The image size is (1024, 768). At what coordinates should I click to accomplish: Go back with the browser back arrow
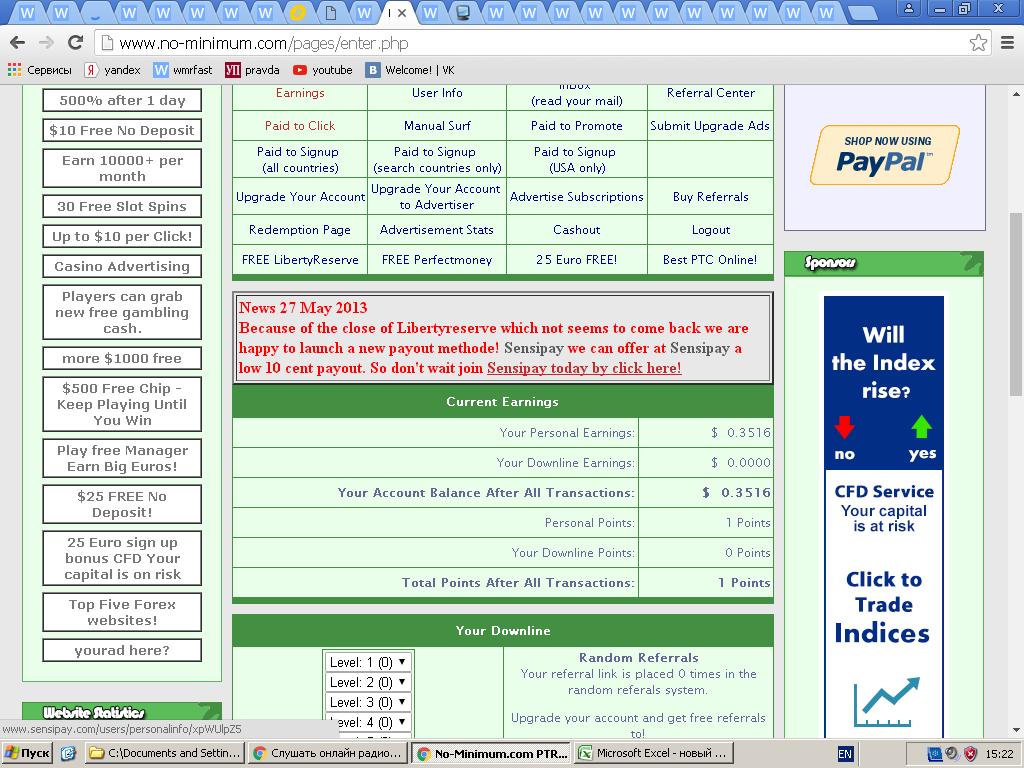[x=18, y=43]
